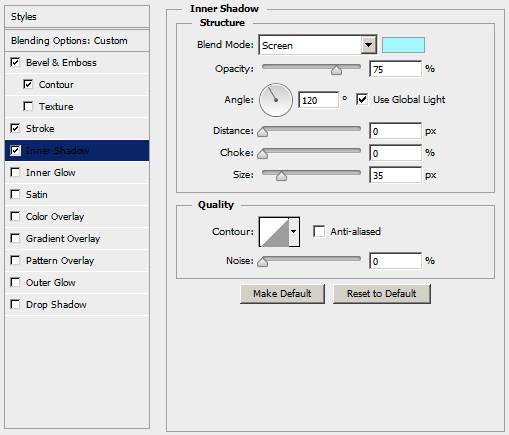Image resolution: width=509 pixels, height=435 pixels.
Task: Toggle the Contour style checkbox
Action: [28, 84]
